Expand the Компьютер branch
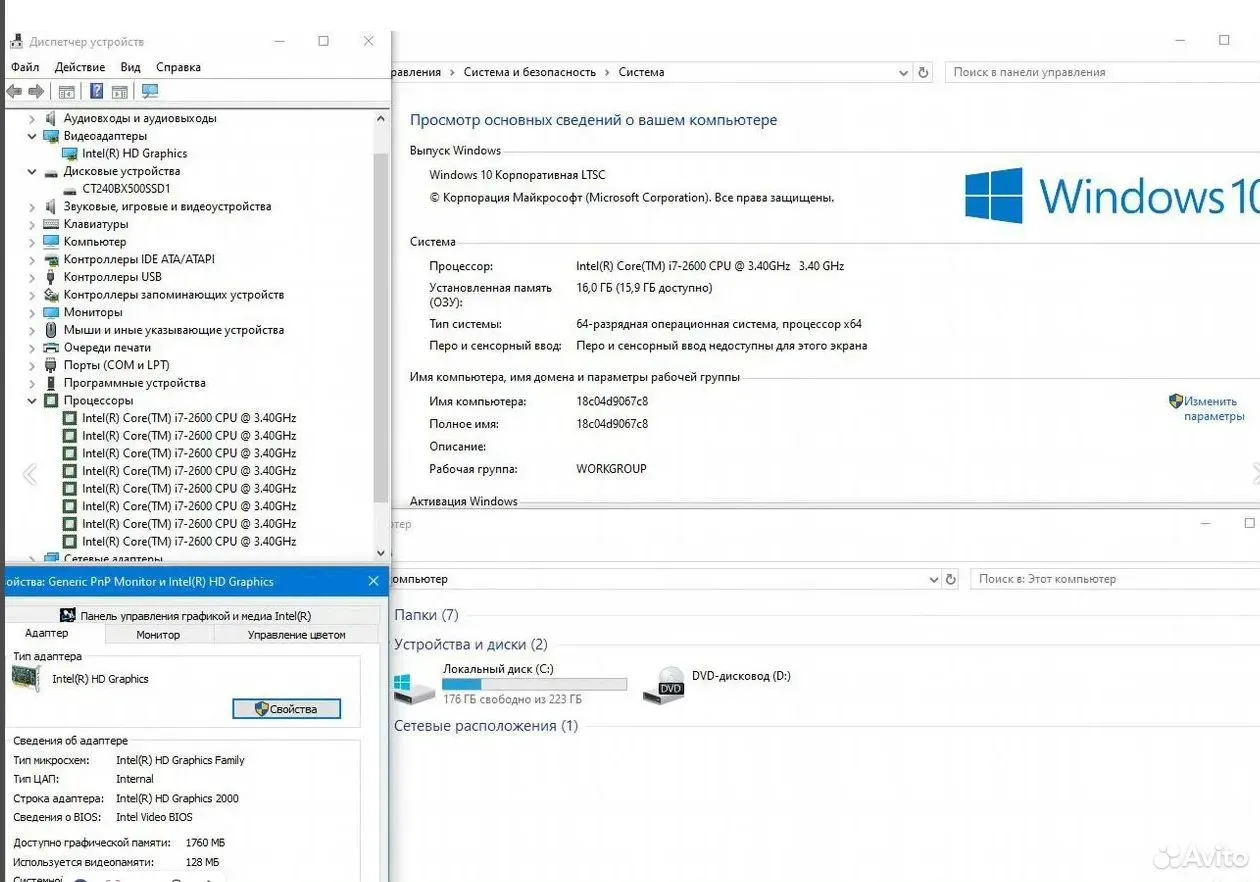This screenshot has height=882, width=1260. (32, 242)
